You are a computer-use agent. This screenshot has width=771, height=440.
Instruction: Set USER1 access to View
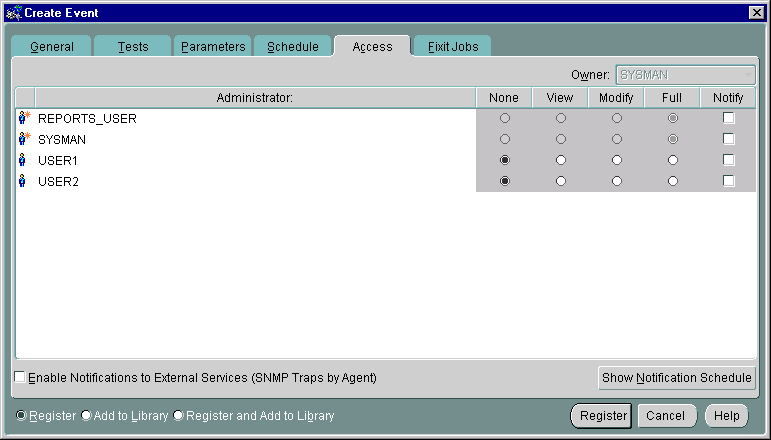[x=561, y=160]
